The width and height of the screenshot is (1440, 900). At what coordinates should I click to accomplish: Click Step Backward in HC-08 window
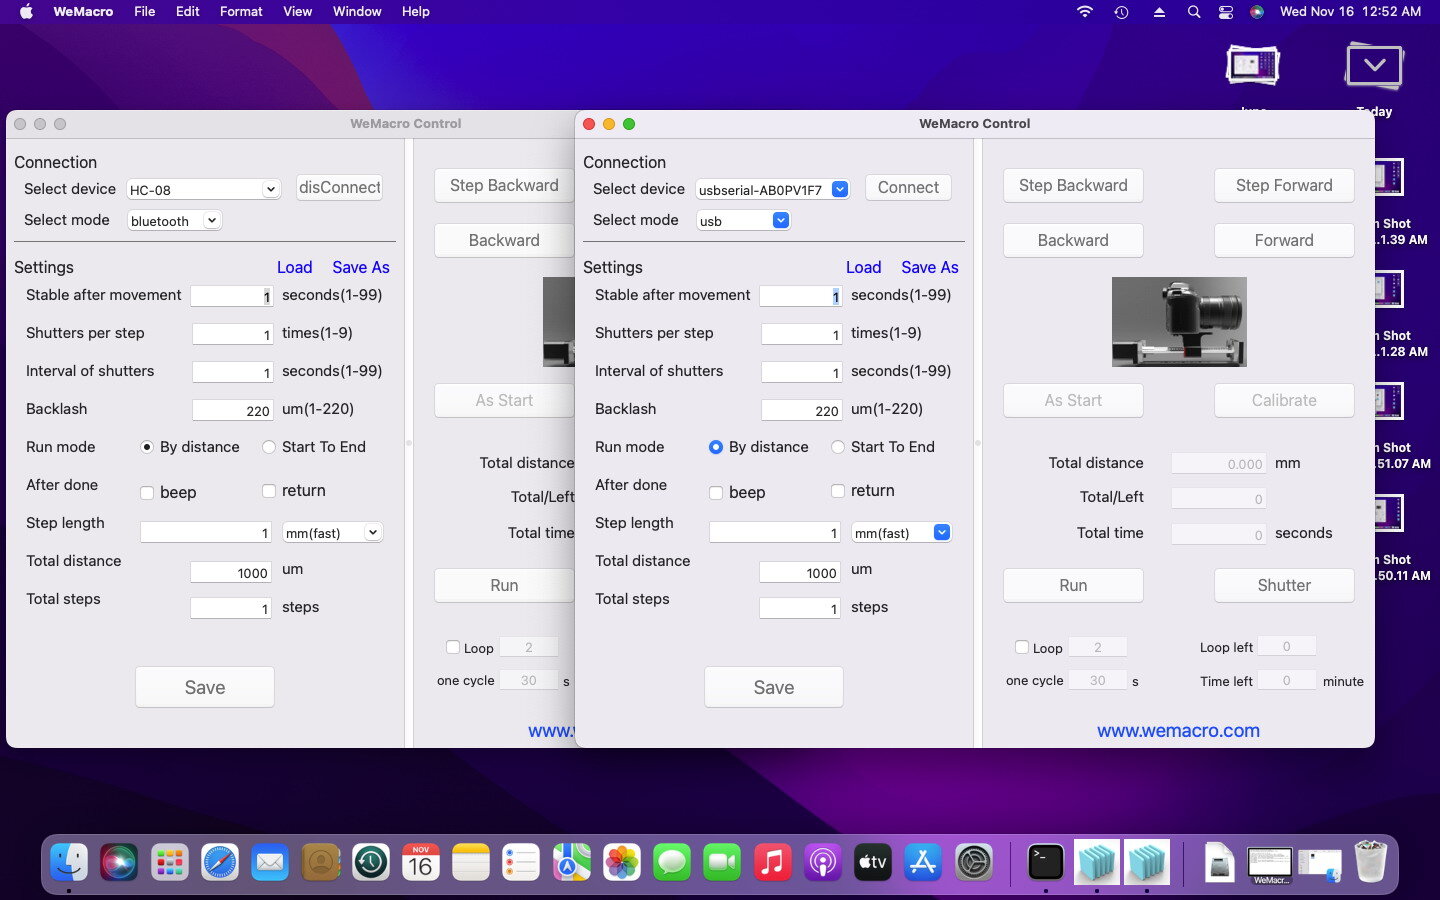(504, 185)
